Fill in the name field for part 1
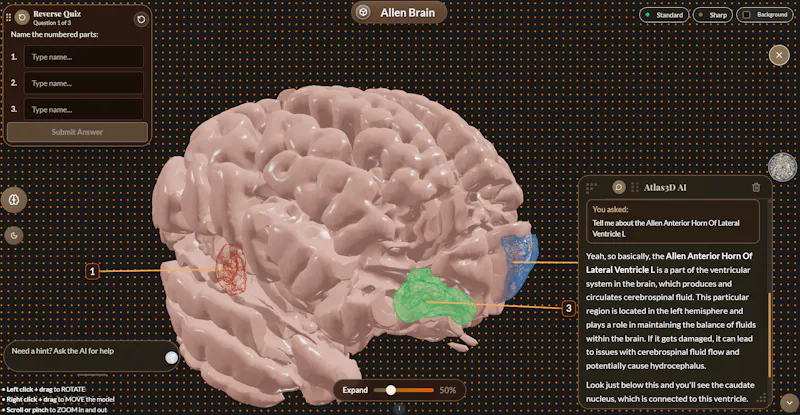This screenshot has width=800, height=415. point(84,57)
